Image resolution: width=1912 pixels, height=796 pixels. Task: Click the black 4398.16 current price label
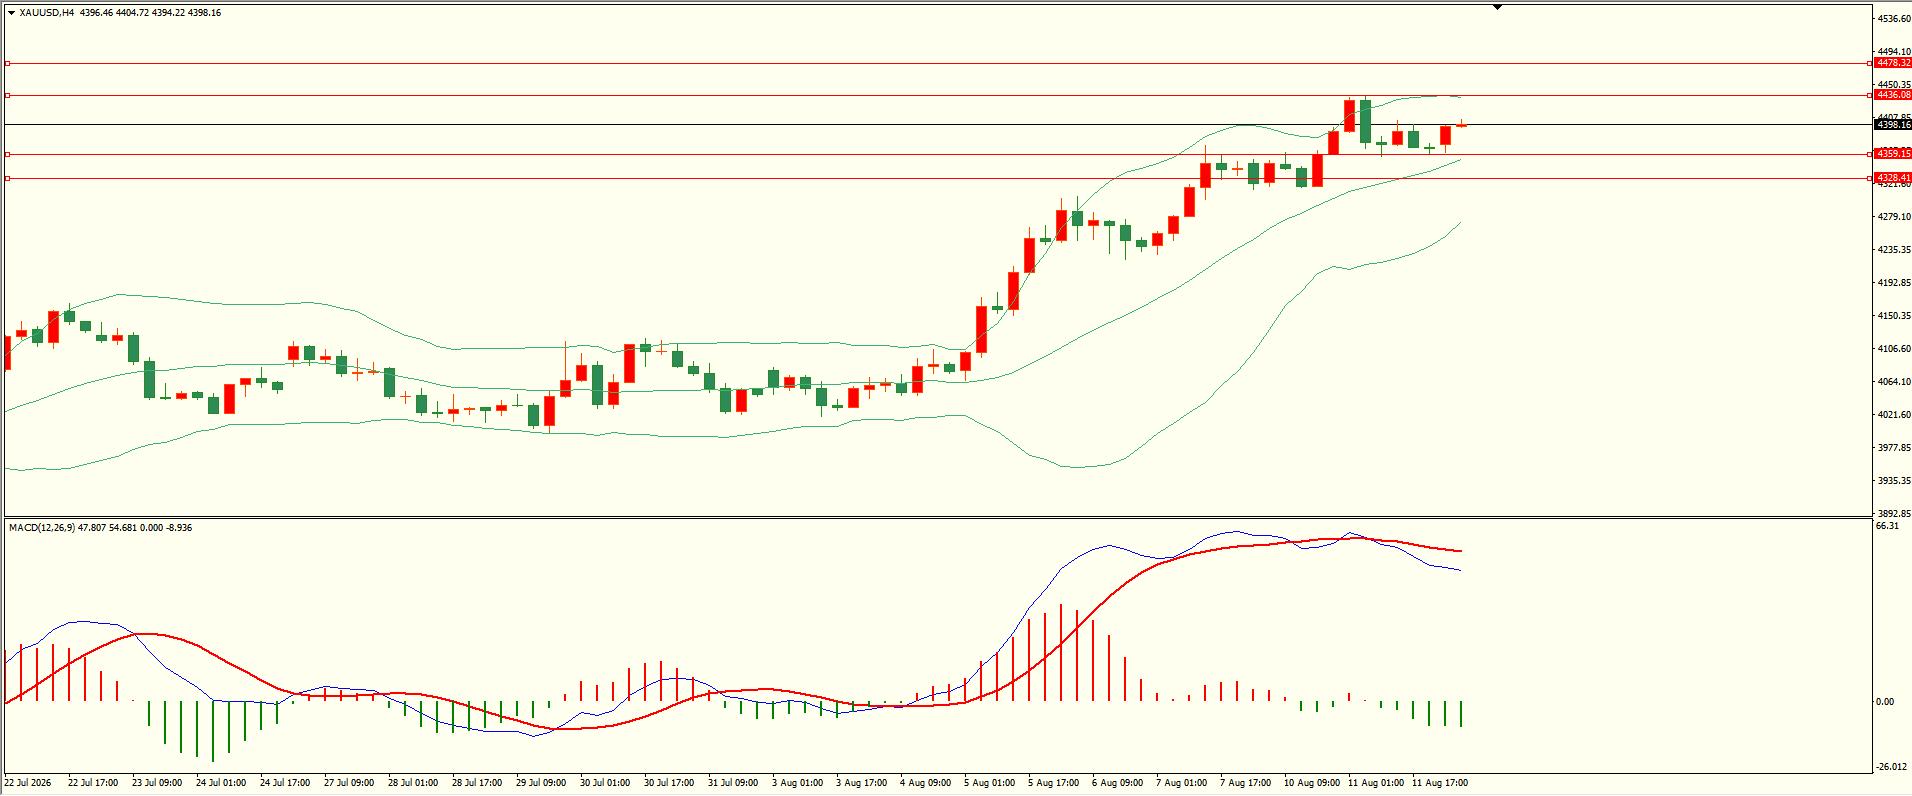tap(1893, 125)
